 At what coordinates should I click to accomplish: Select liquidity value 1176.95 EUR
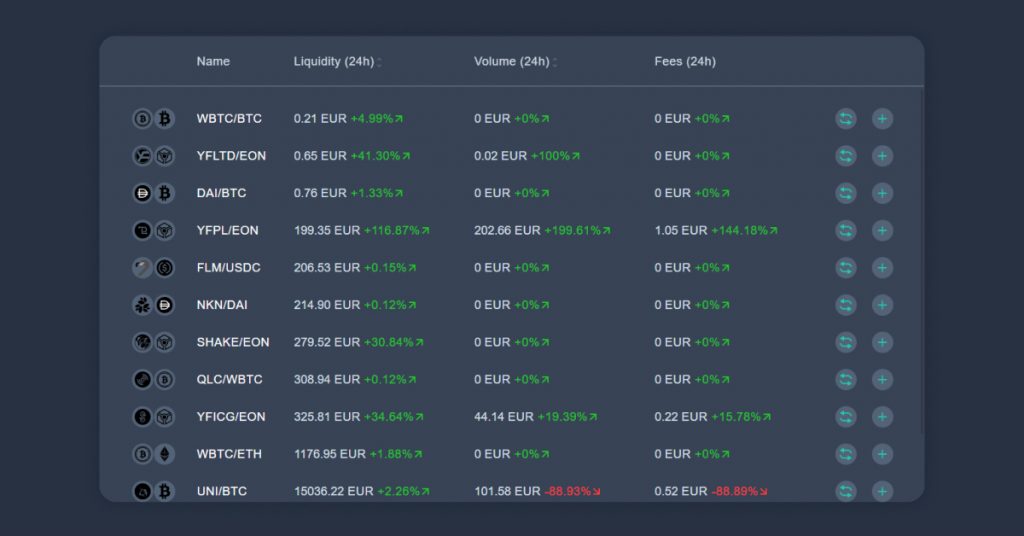(330, 454)
